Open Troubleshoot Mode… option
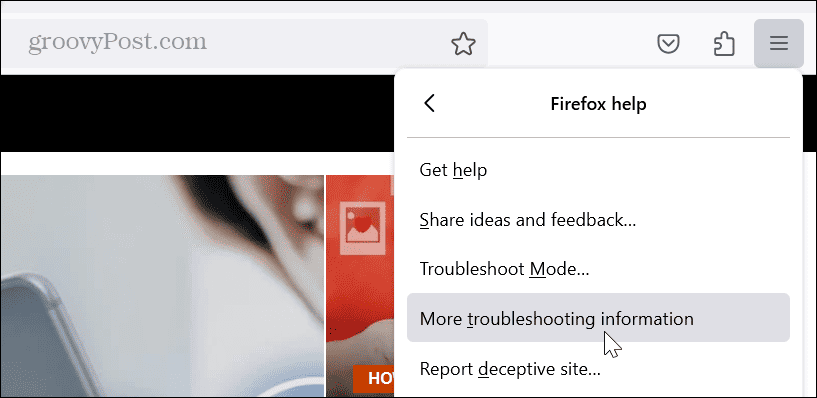Viewport: 817px width, 398px height. 598,269
